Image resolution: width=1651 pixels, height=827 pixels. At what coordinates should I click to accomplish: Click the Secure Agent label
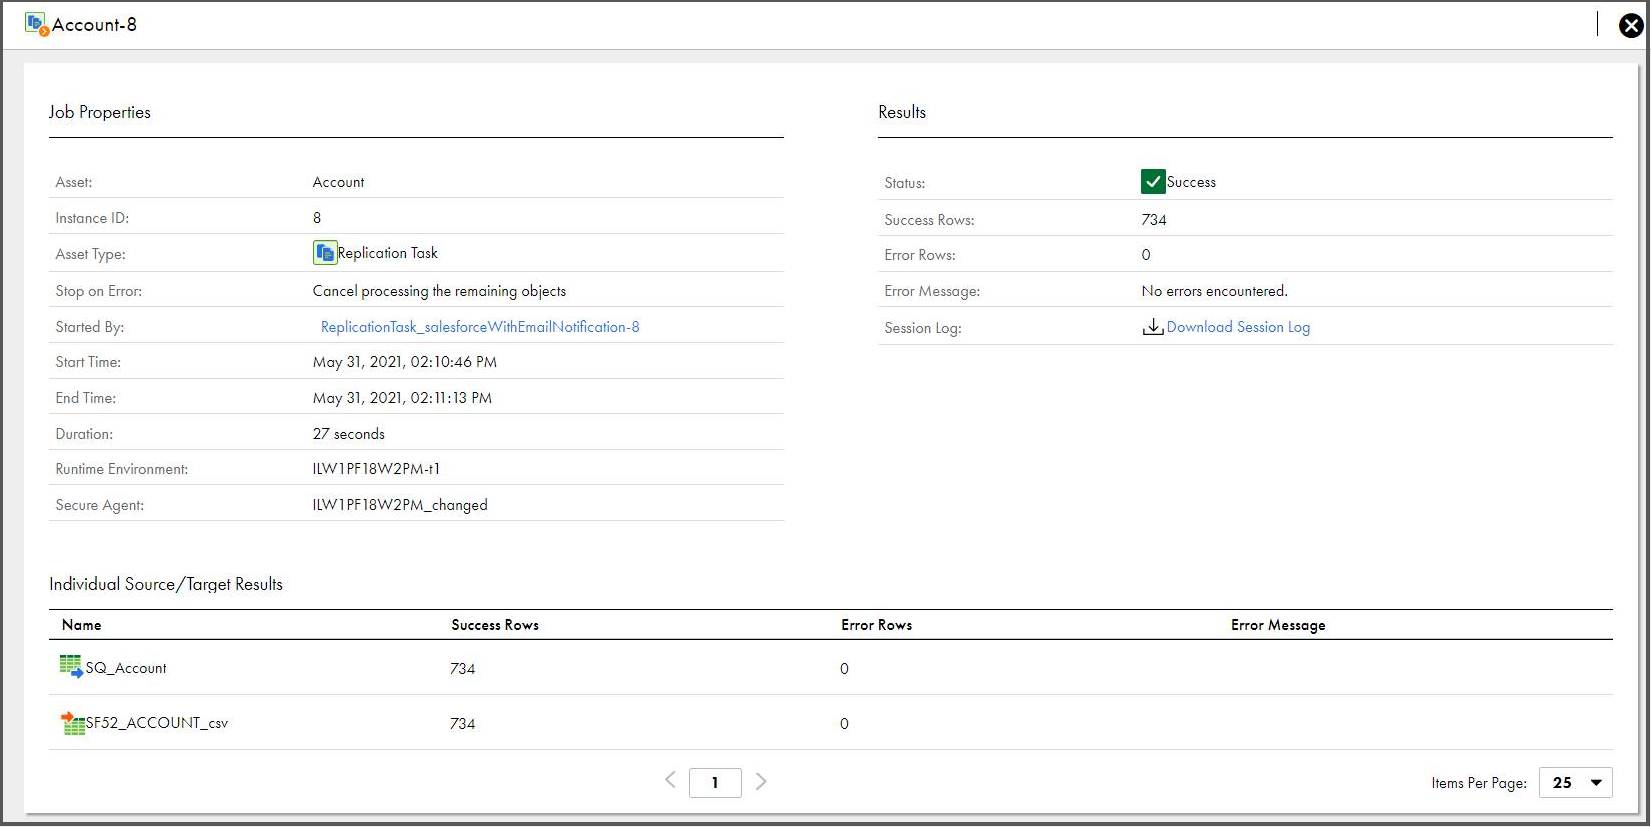pos(100,505)
